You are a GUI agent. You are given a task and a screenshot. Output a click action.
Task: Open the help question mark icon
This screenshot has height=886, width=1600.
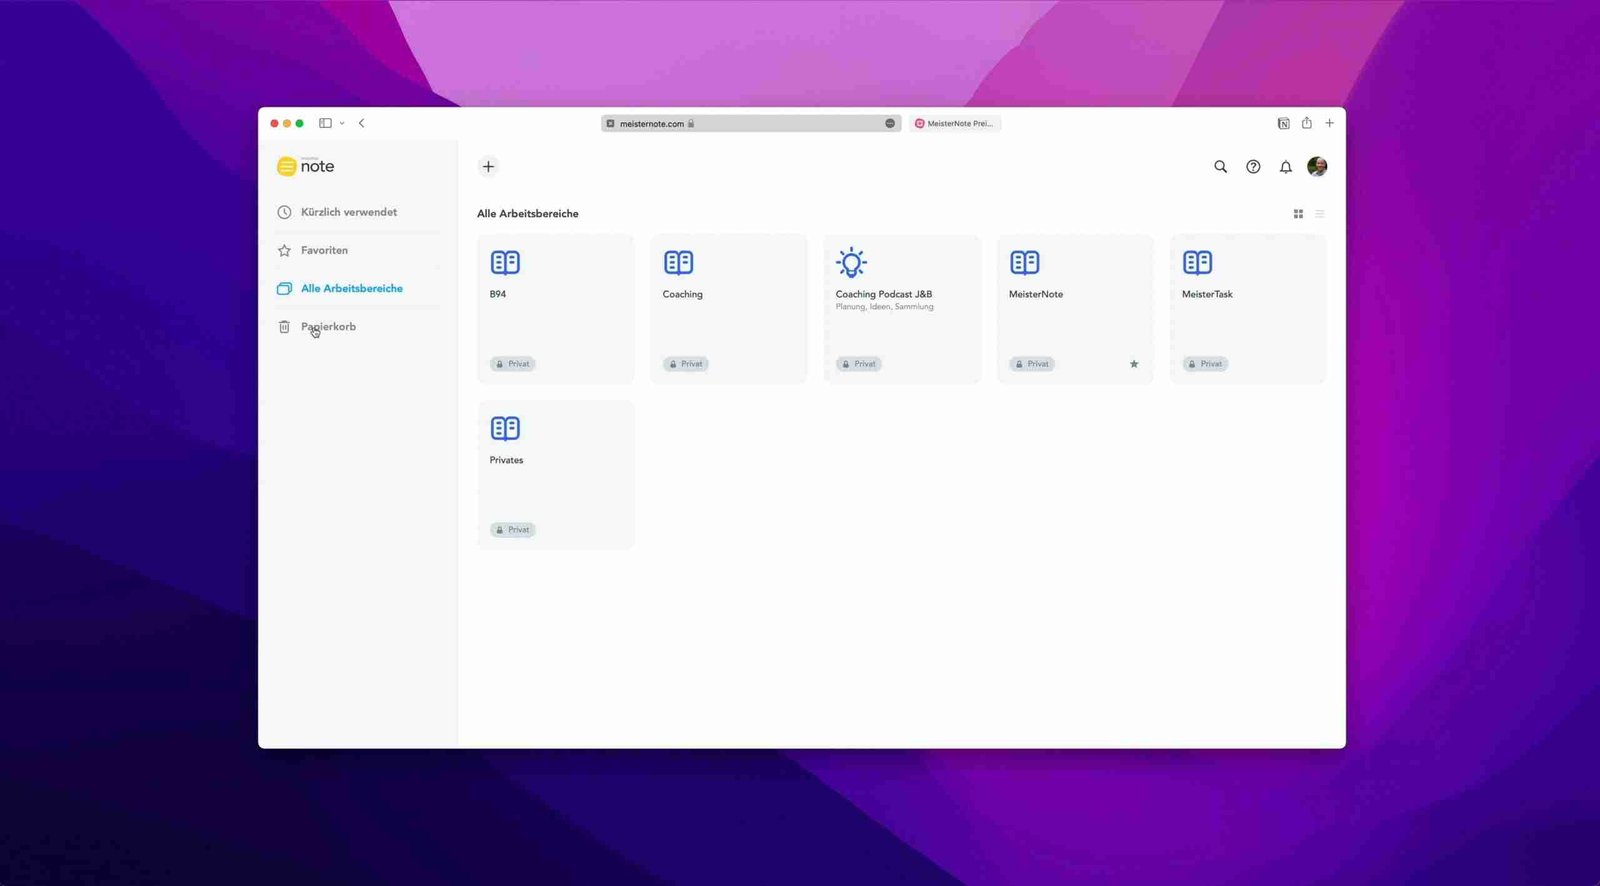coord(1253,167)
